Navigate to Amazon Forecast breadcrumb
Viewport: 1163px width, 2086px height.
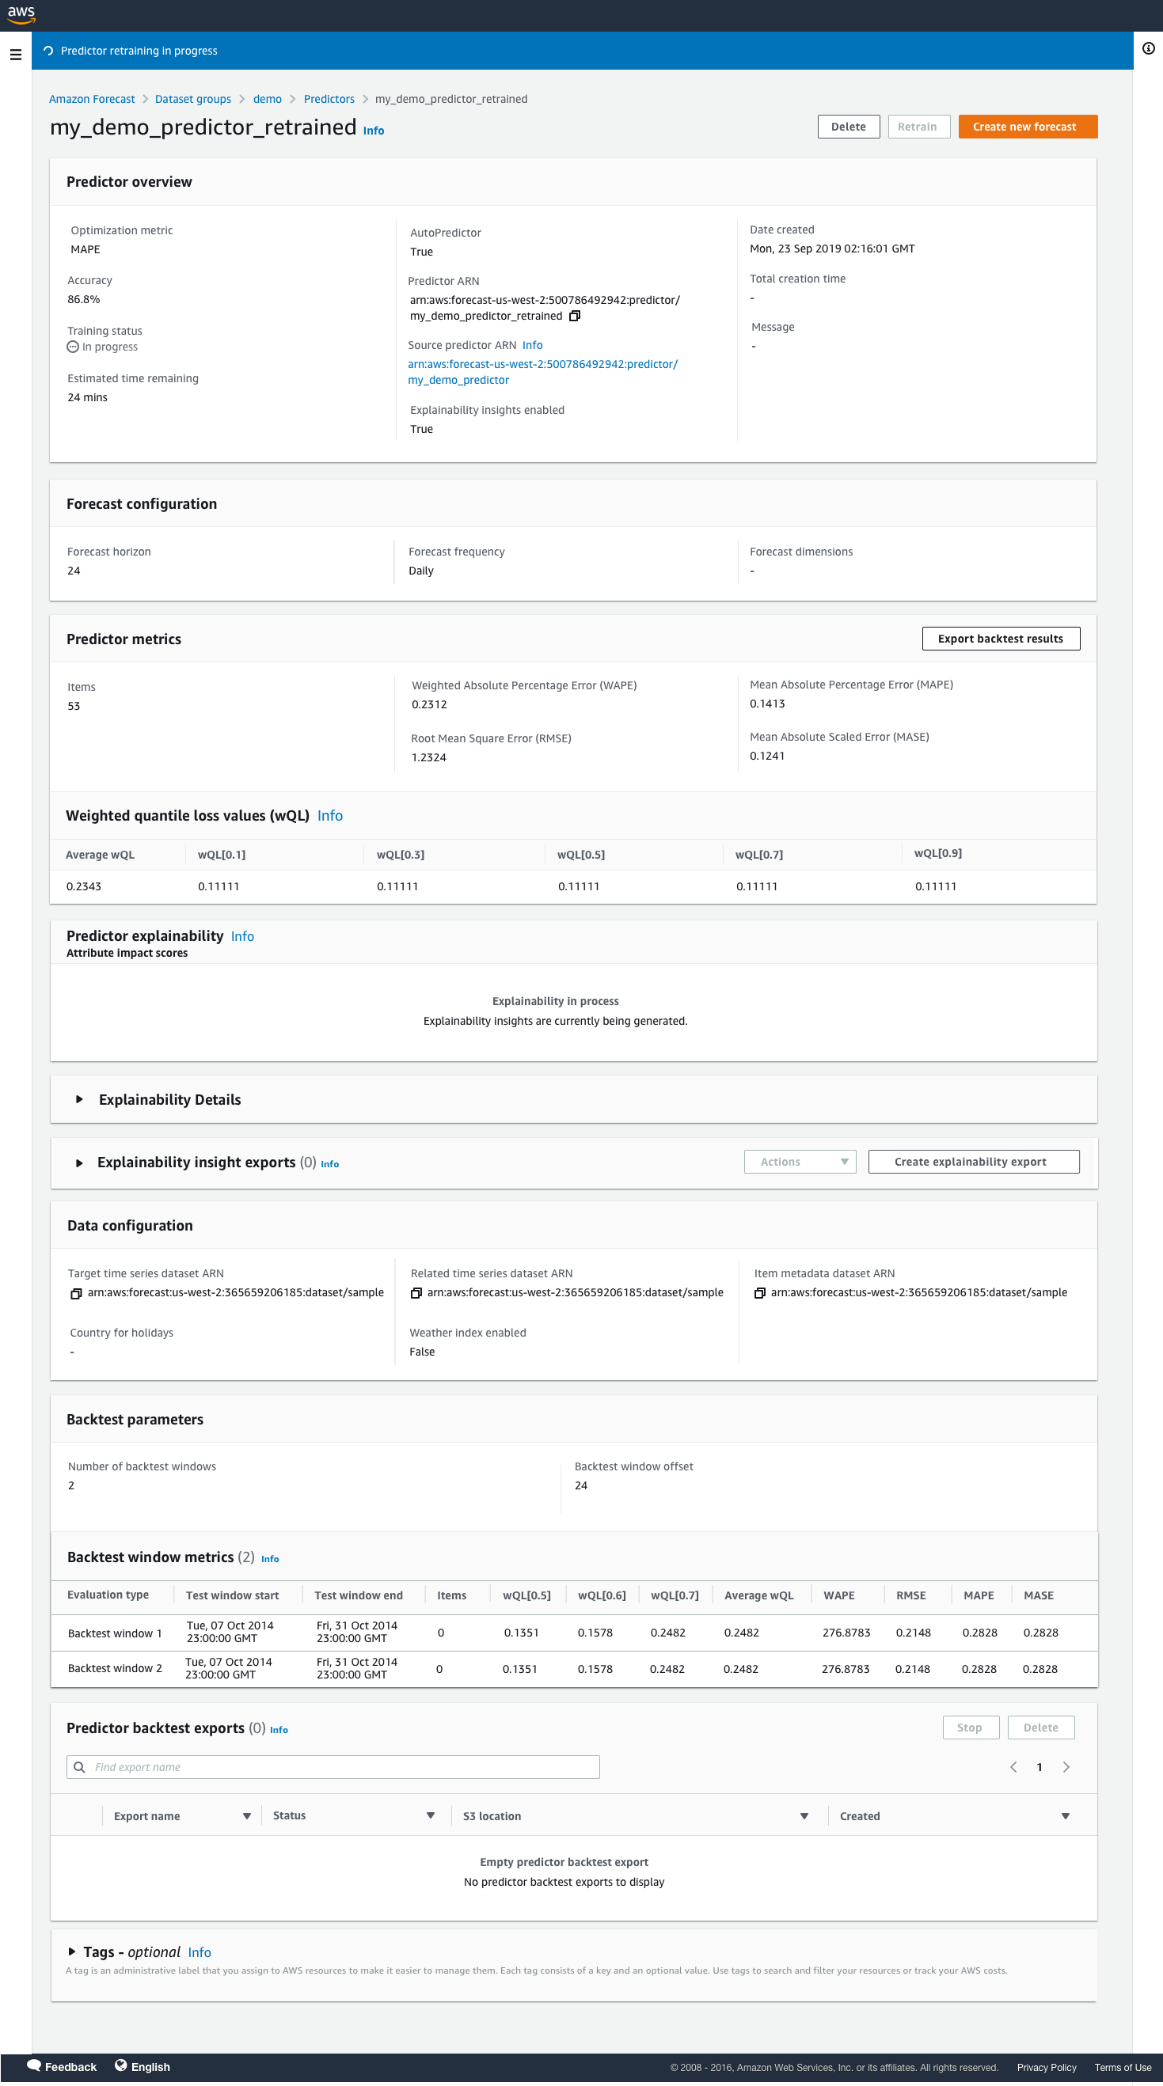[92, 99]
